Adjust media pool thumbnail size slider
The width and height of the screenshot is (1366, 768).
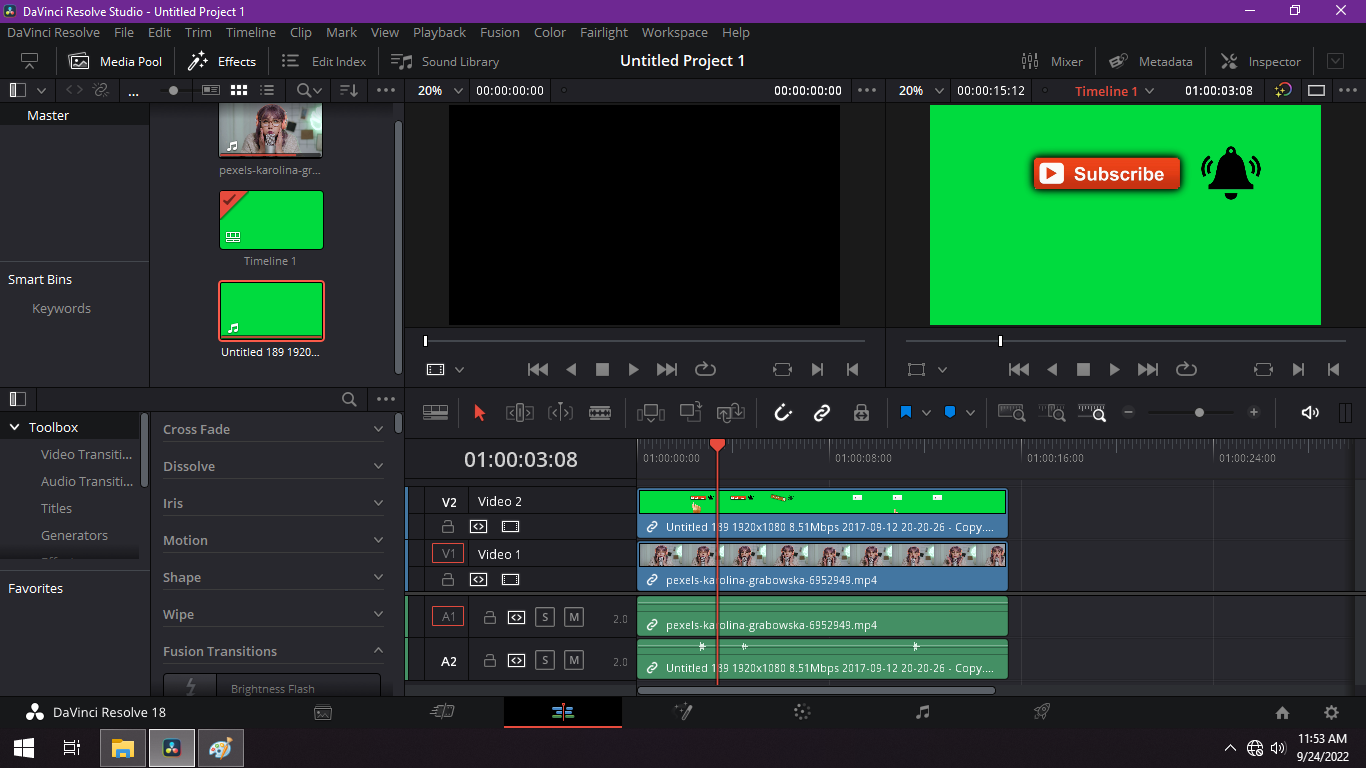174,90
